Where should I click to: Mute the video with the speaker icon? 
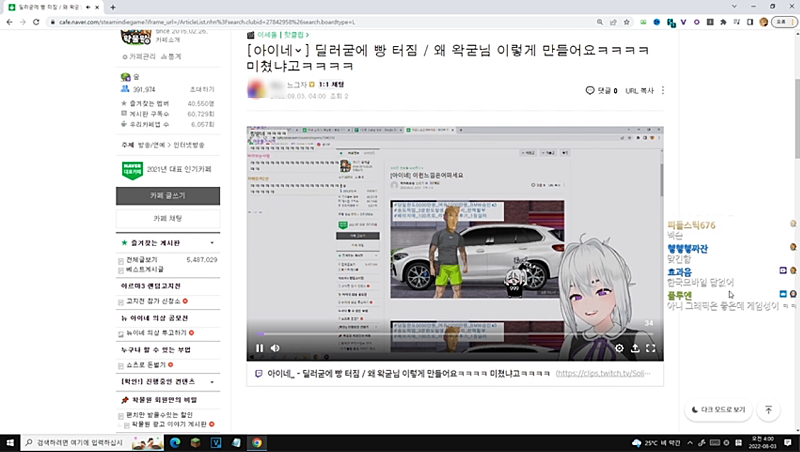pyautogui.click(x=275, y=348)
